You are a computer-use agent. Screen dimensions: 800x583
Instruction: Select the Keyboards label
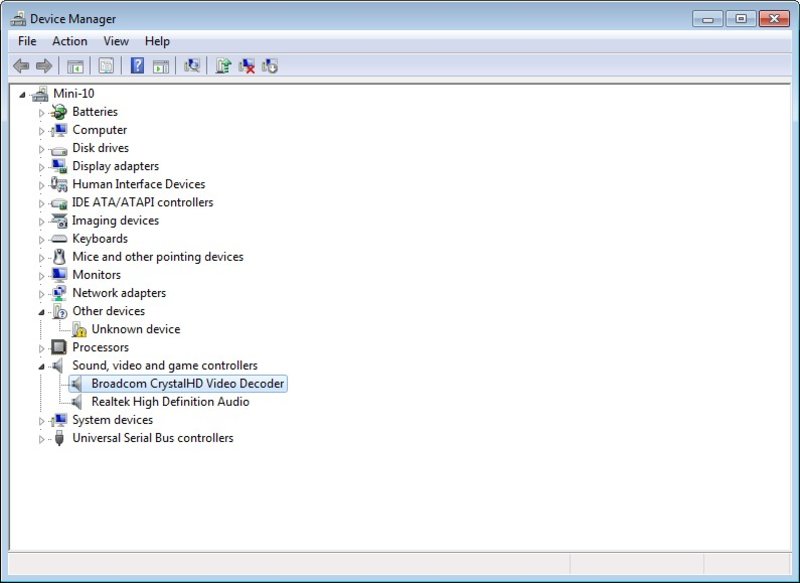[100, 239]
